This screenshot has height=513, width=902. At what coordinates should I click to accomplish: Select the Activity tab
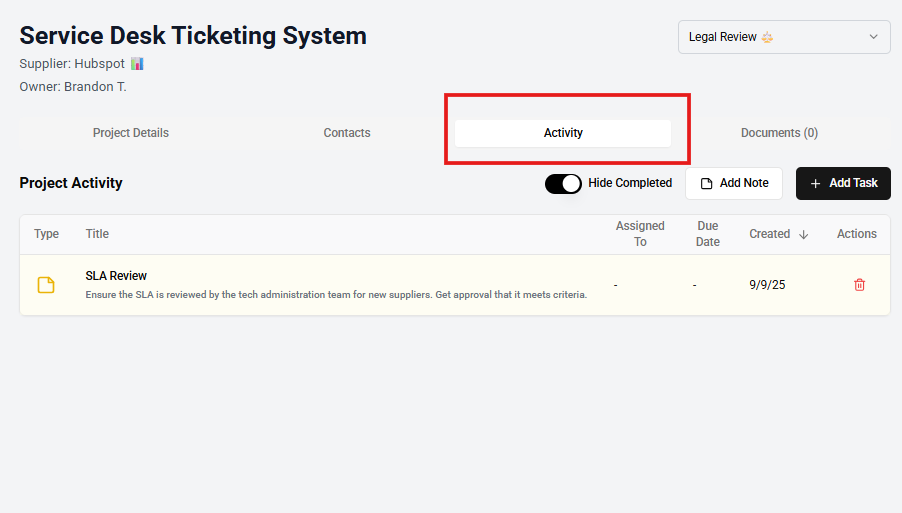(x=563, y=133)
